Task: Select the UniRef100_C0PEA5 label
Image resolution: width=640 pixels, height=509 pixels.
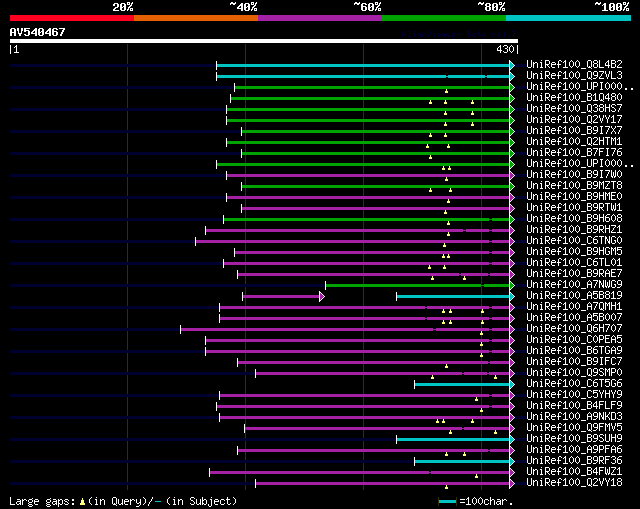Action: coord(574,340)
